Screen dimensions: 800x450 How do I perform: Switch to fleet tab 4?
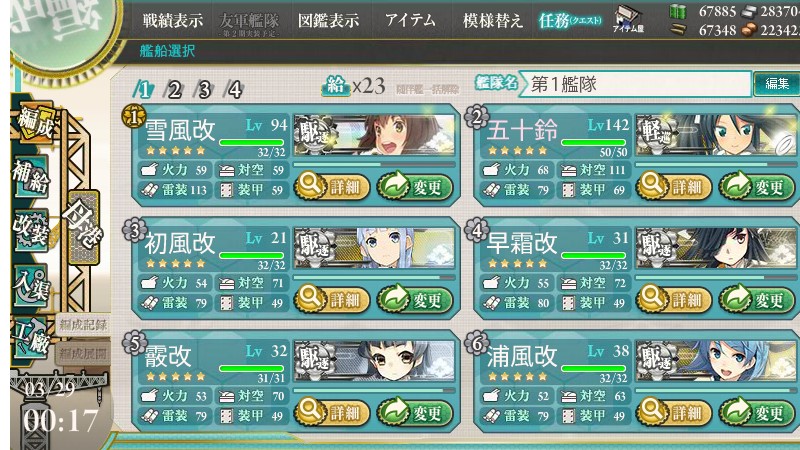pos(234,90)
